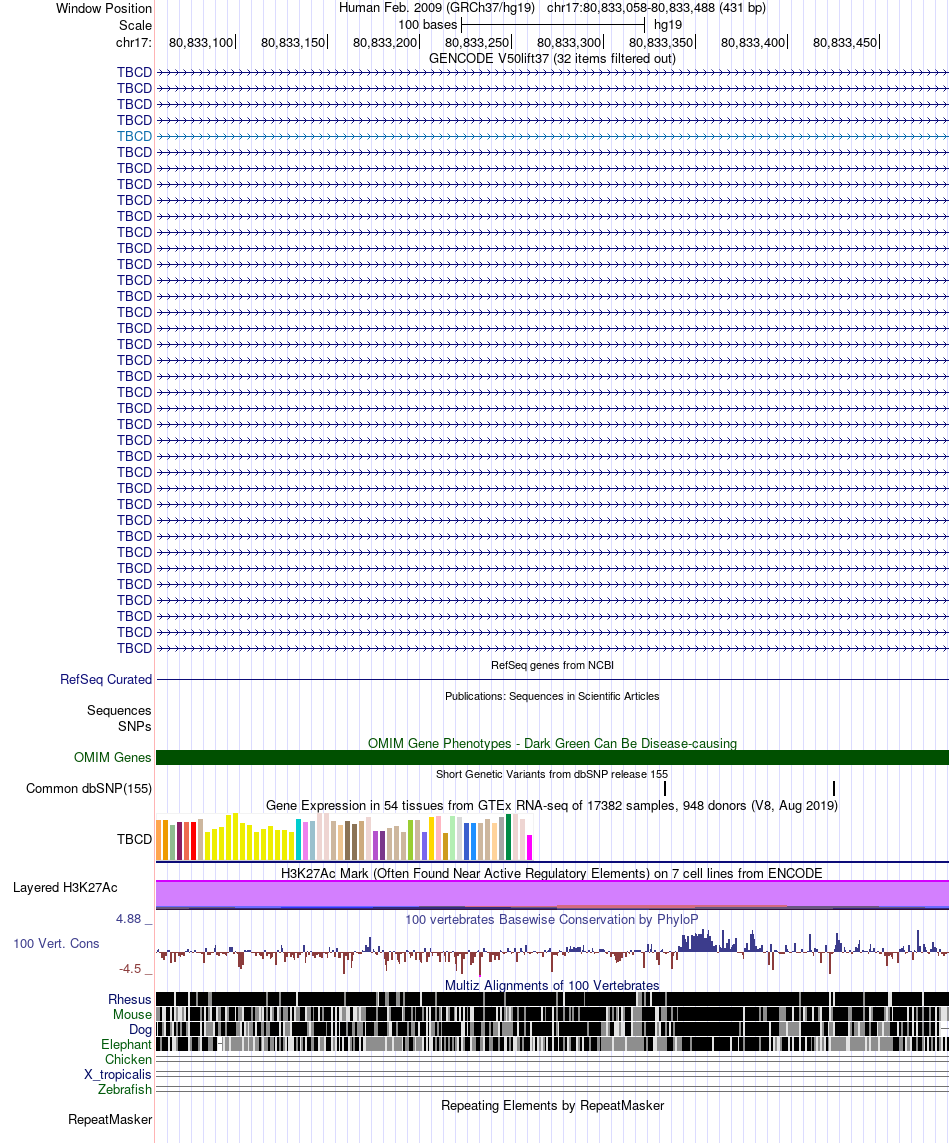
Task: Click the dark green bar in GTEx chart
Action: click(508, 838)
